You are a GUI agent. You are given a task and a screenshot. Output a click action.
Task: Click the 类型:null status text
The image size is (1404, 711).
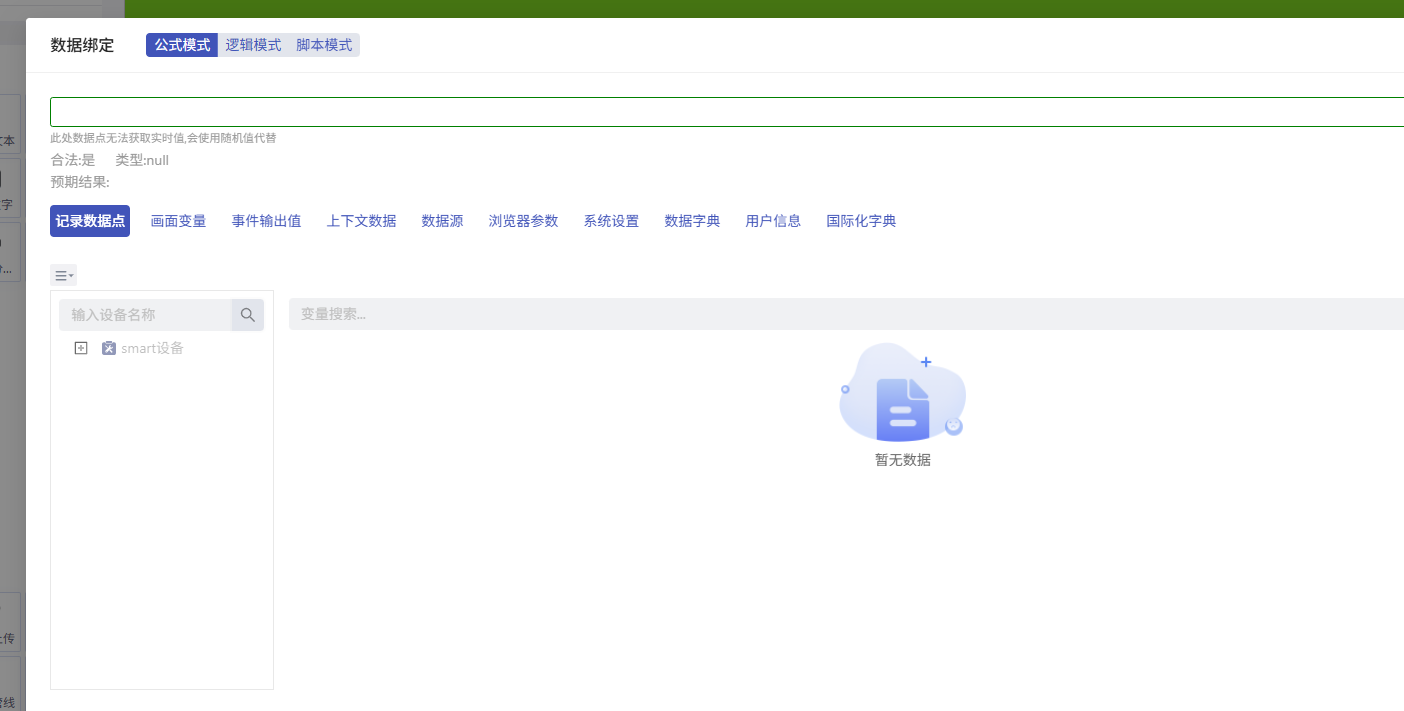(x=142, y=160)
